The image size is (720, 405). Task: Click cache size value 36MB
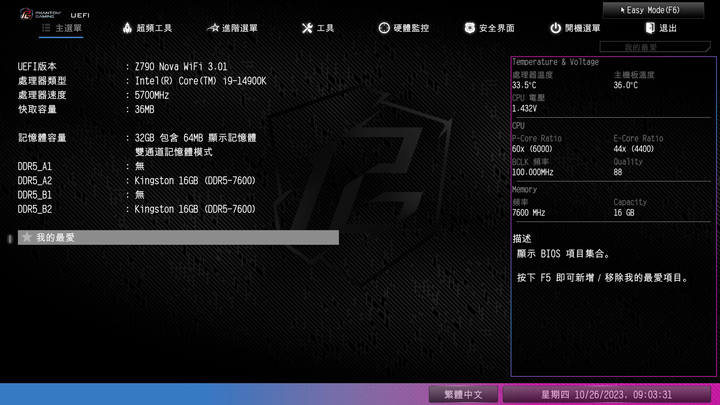(x=144, y=109)
